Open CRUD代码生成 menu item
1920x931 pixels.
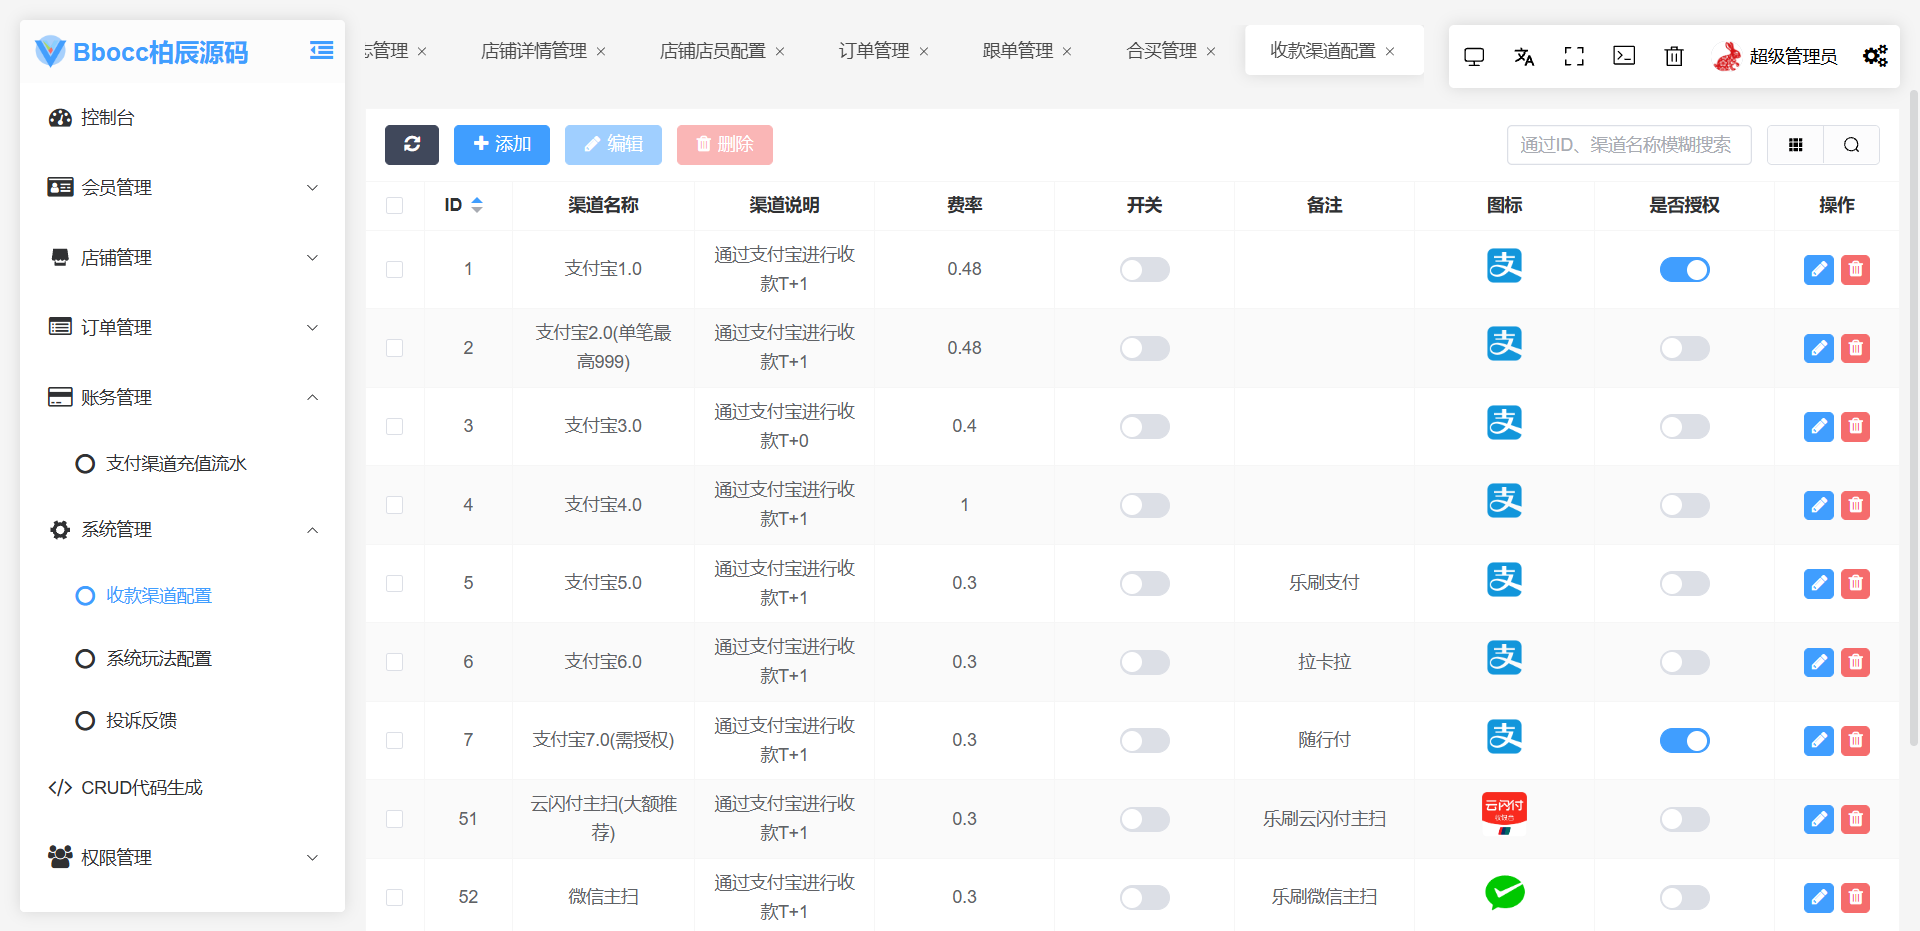click(x=182, y=788)
